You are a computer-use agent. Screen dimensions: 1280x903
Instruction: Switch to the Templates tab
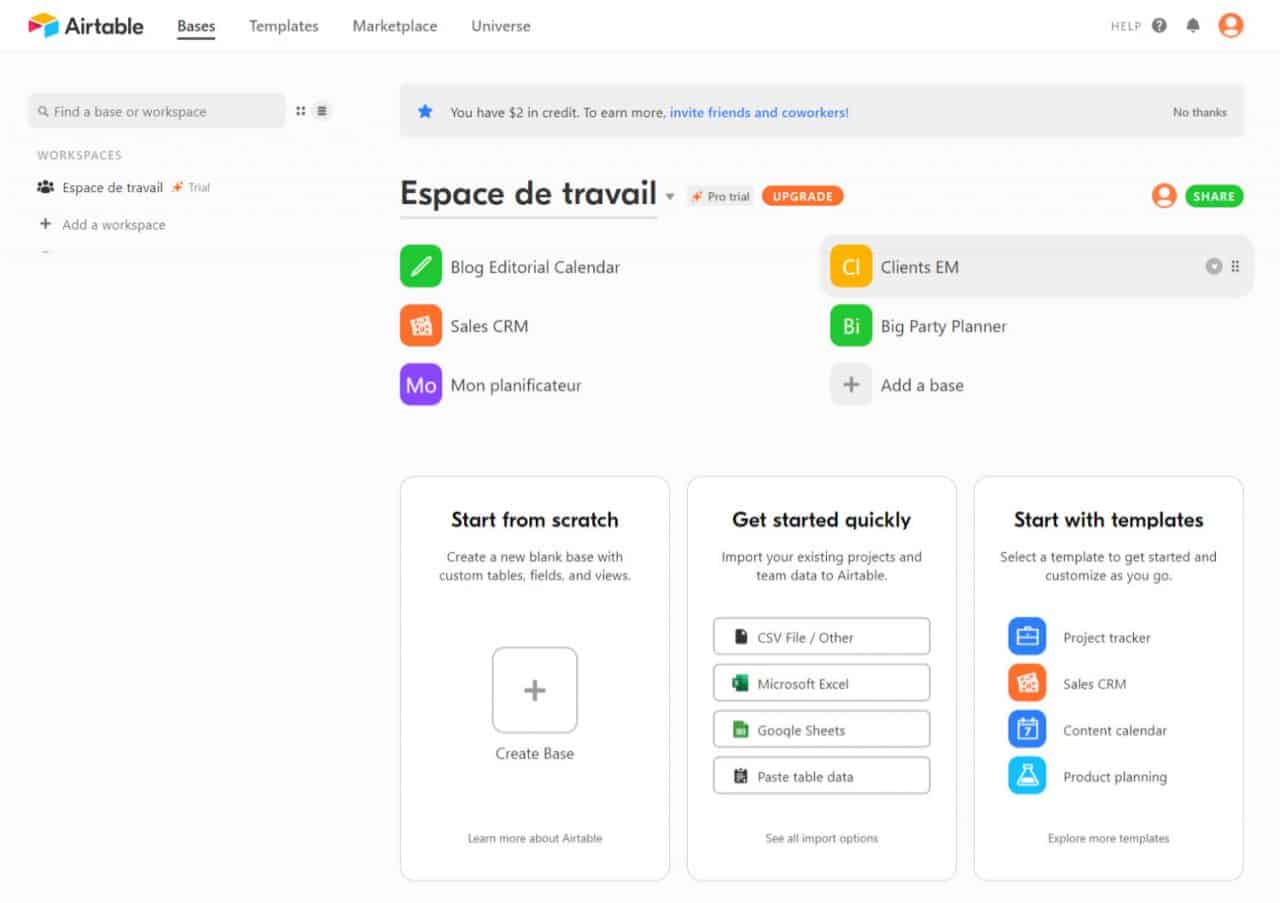click(283, 26)
